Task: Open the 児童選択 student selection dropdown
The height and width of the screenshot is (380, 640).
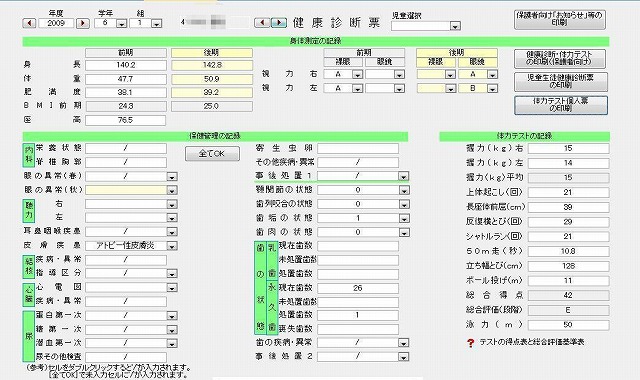Action: point(455,26)
